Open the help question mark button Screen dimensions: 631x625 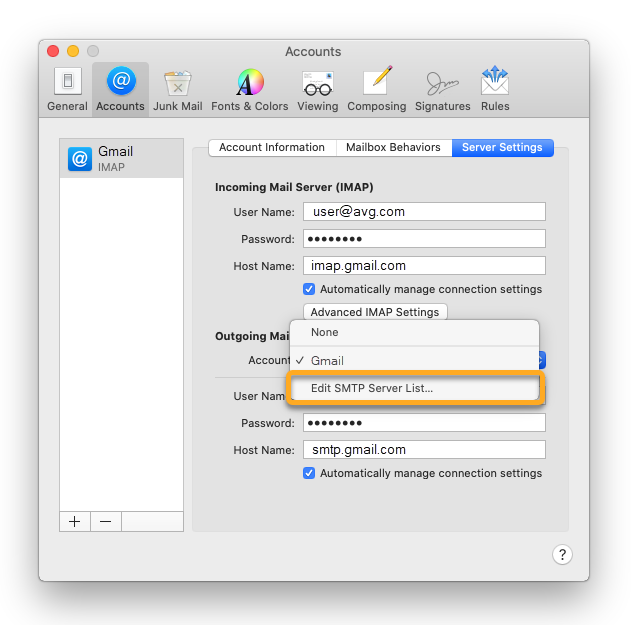pyautogui.click(x=562, y=555)
